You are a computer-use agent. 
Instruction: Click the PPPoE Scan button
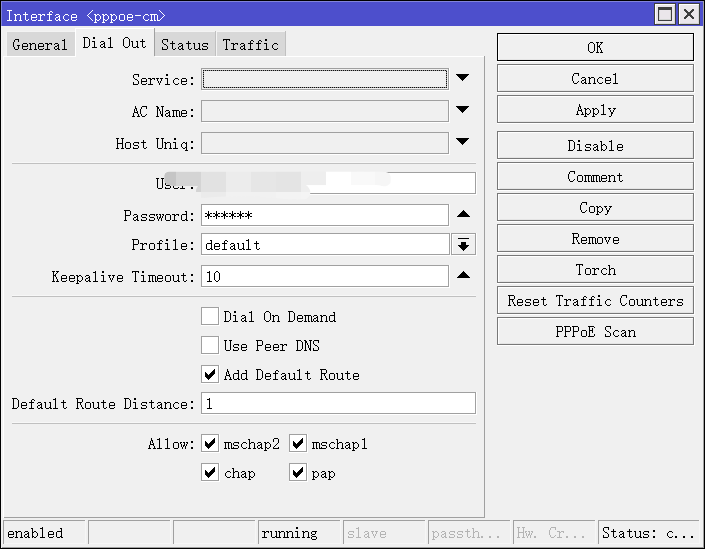coord(595,332)
